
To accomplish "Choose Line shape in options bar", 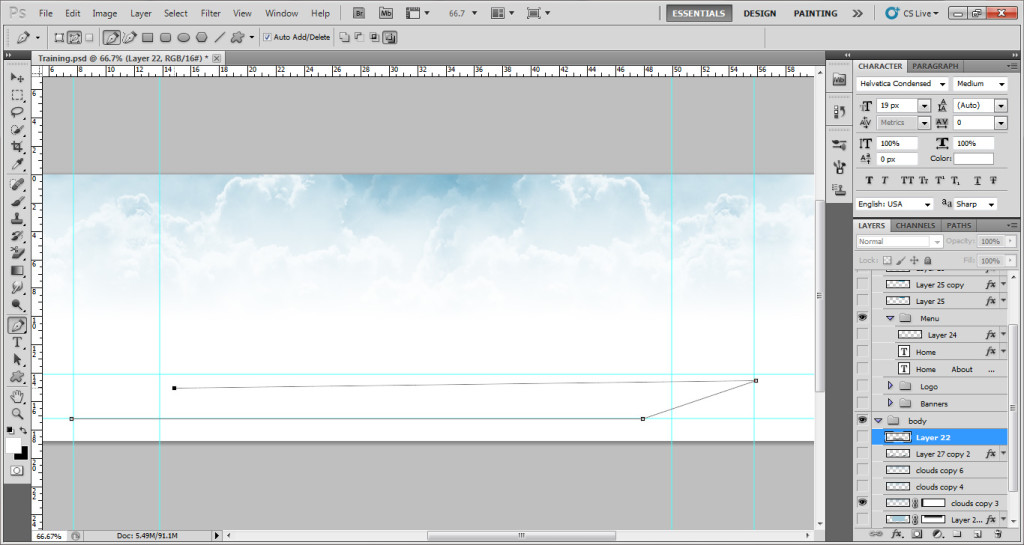I will point(220,38).
